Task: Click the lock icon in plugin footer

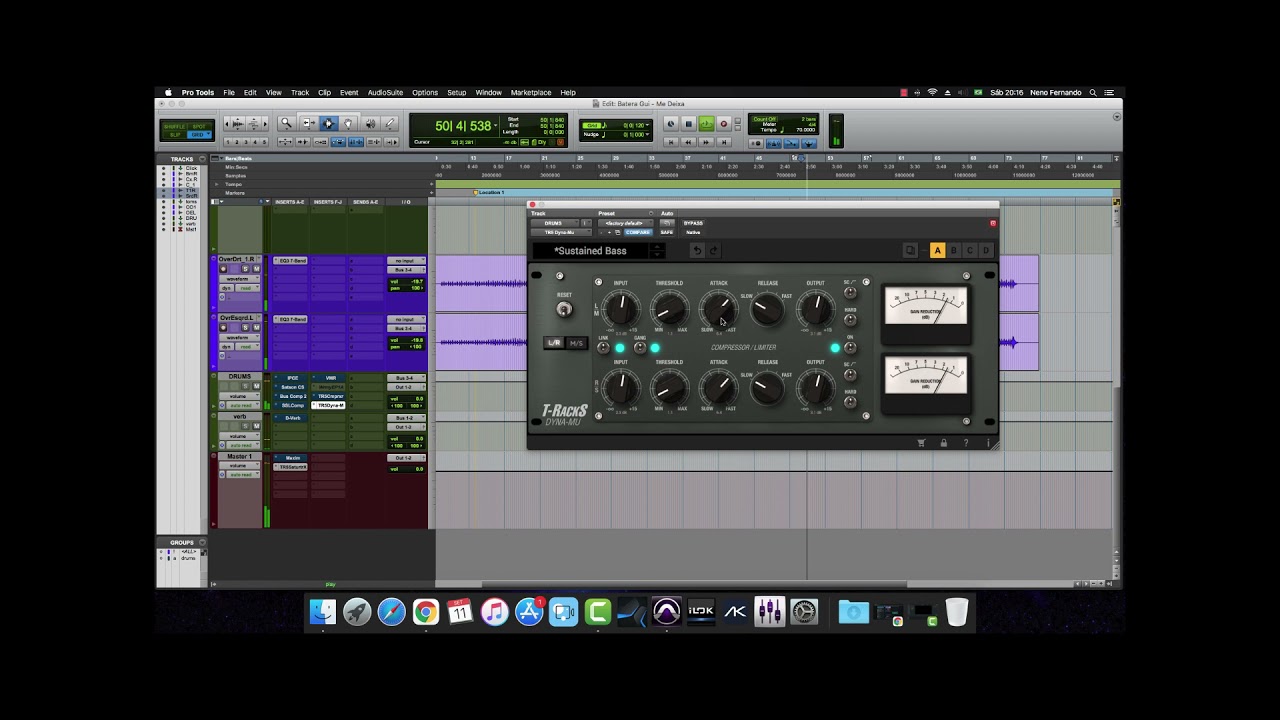Action: (x=943, y=443)
